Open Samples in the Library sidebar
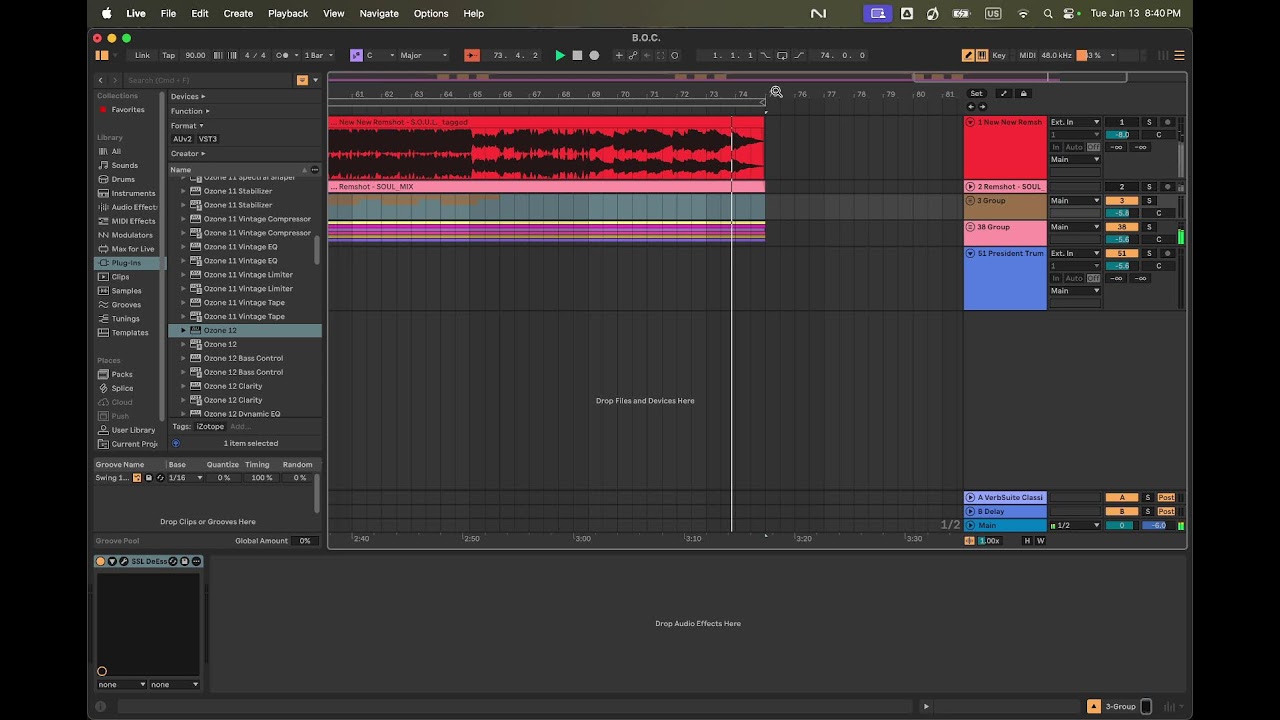Viewport: 1280px width, 720px height. click(126, 291)
